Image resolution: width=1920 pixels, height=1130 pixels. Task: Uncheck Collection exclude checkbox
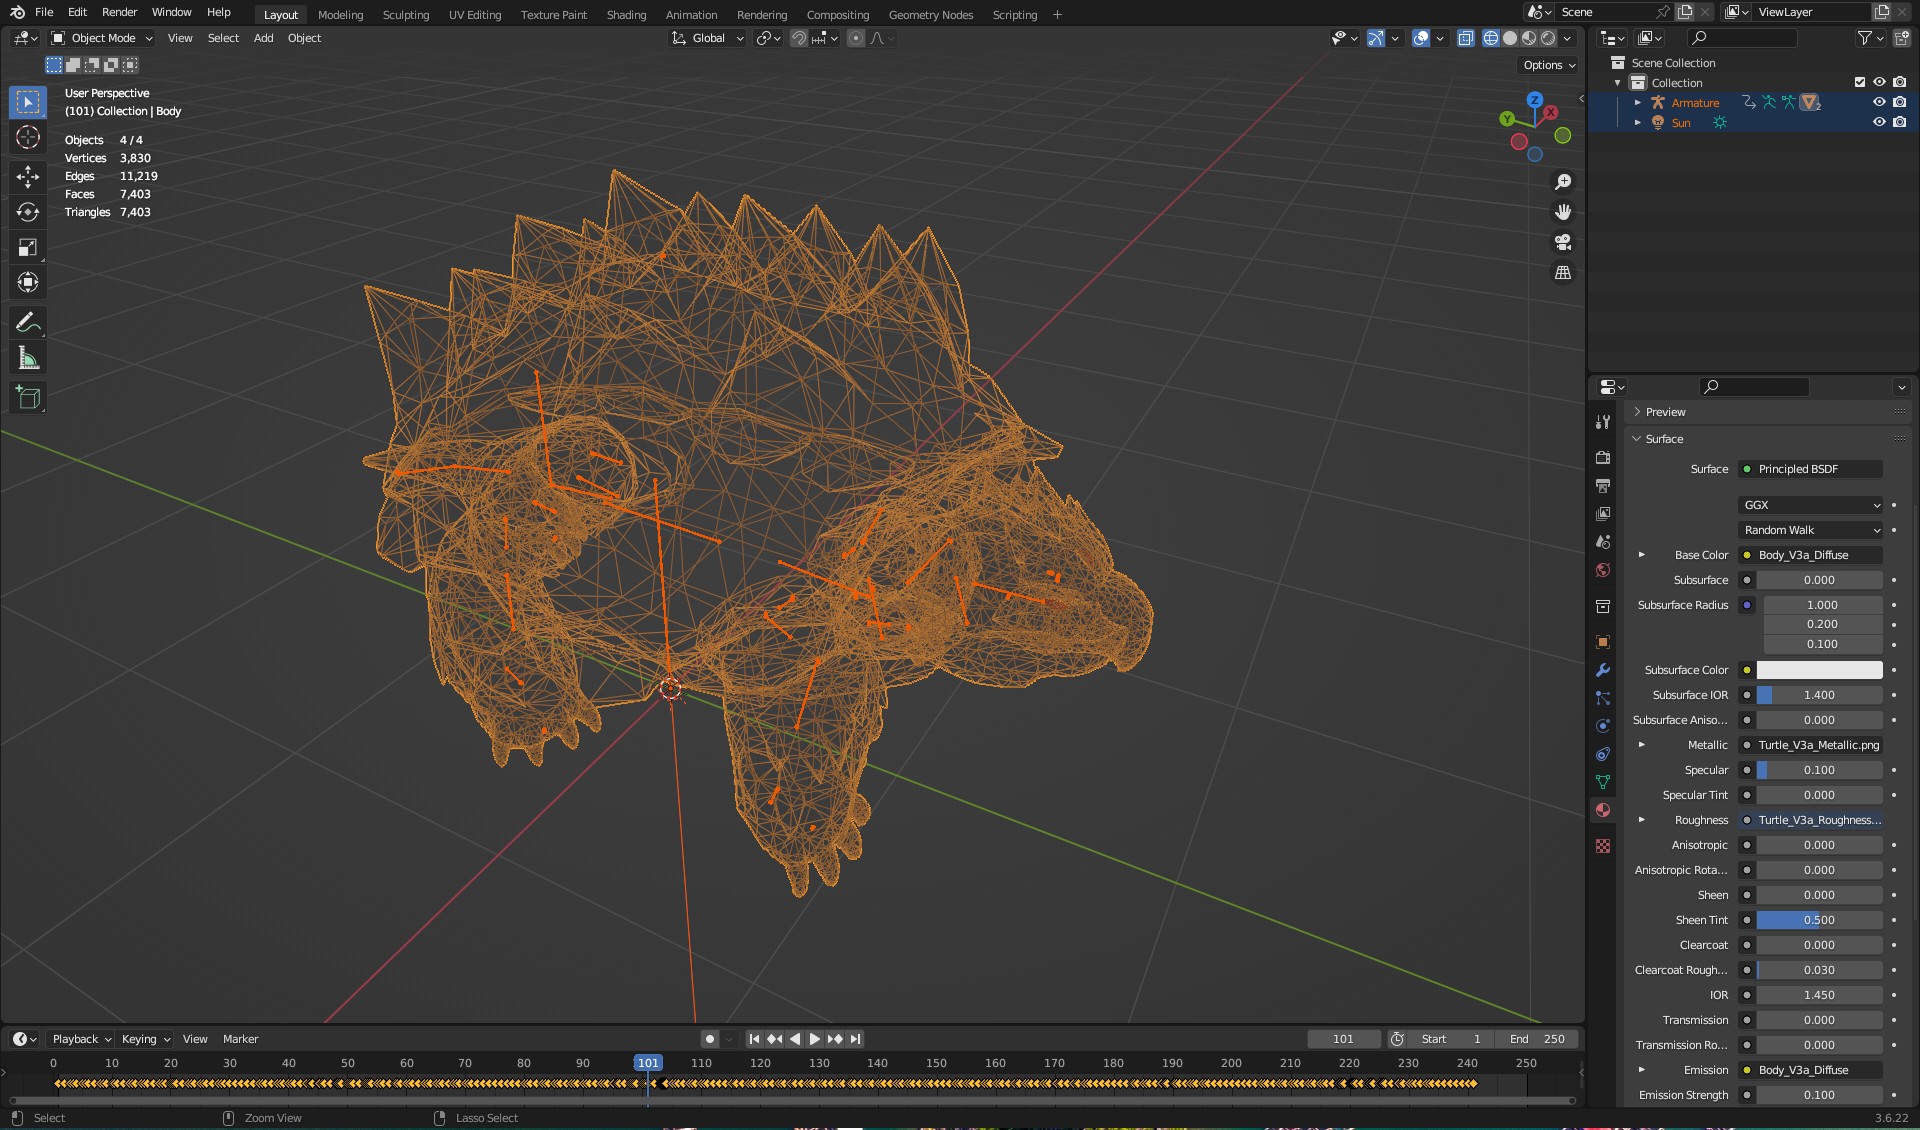(x=1859, y=82)
